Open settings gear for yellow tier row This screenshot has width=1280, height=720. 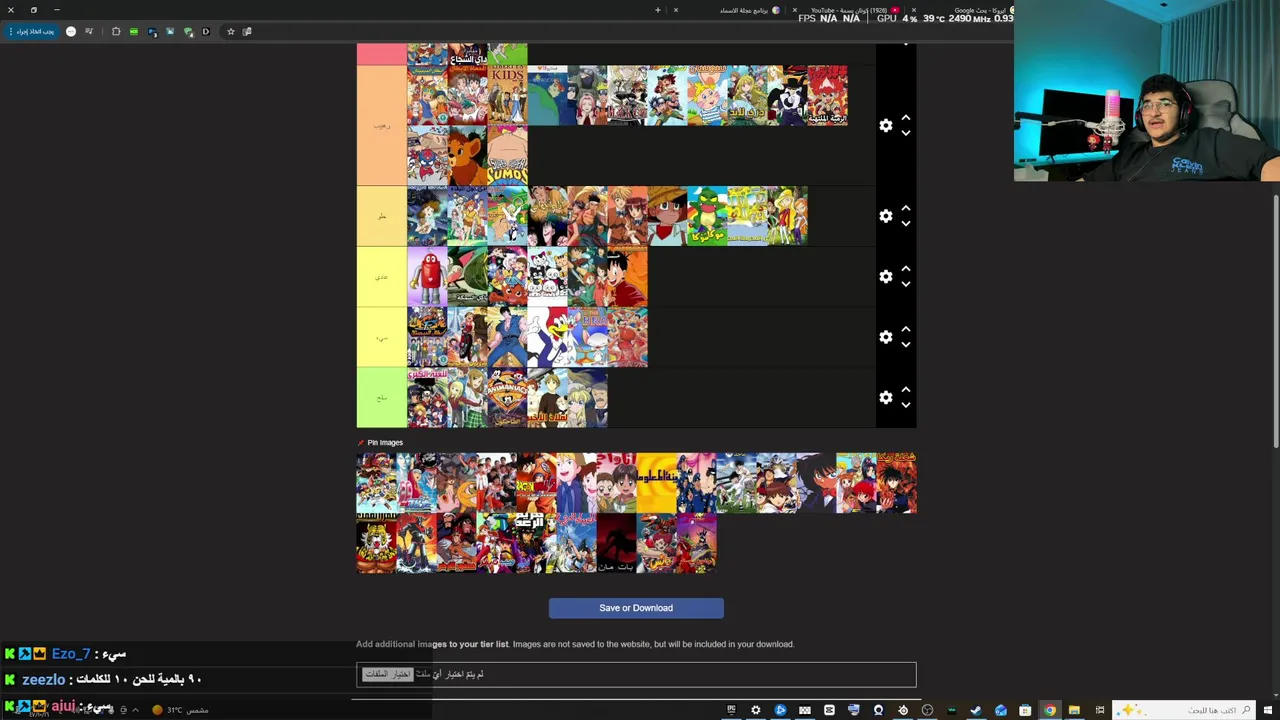click(x=885, y=276)
